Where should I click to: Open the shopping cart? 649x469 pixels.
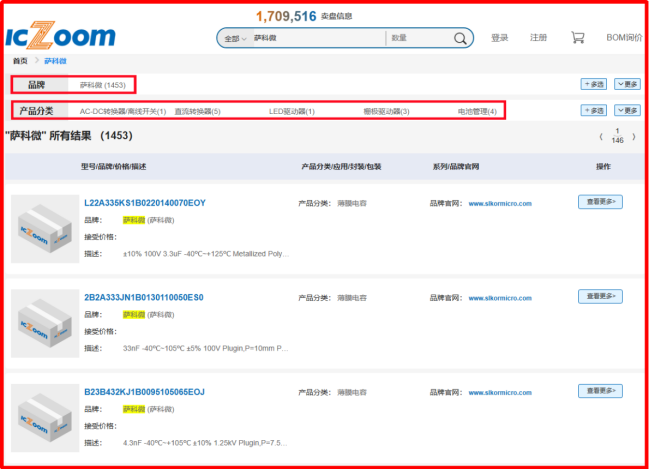click(x=577, y=37)
